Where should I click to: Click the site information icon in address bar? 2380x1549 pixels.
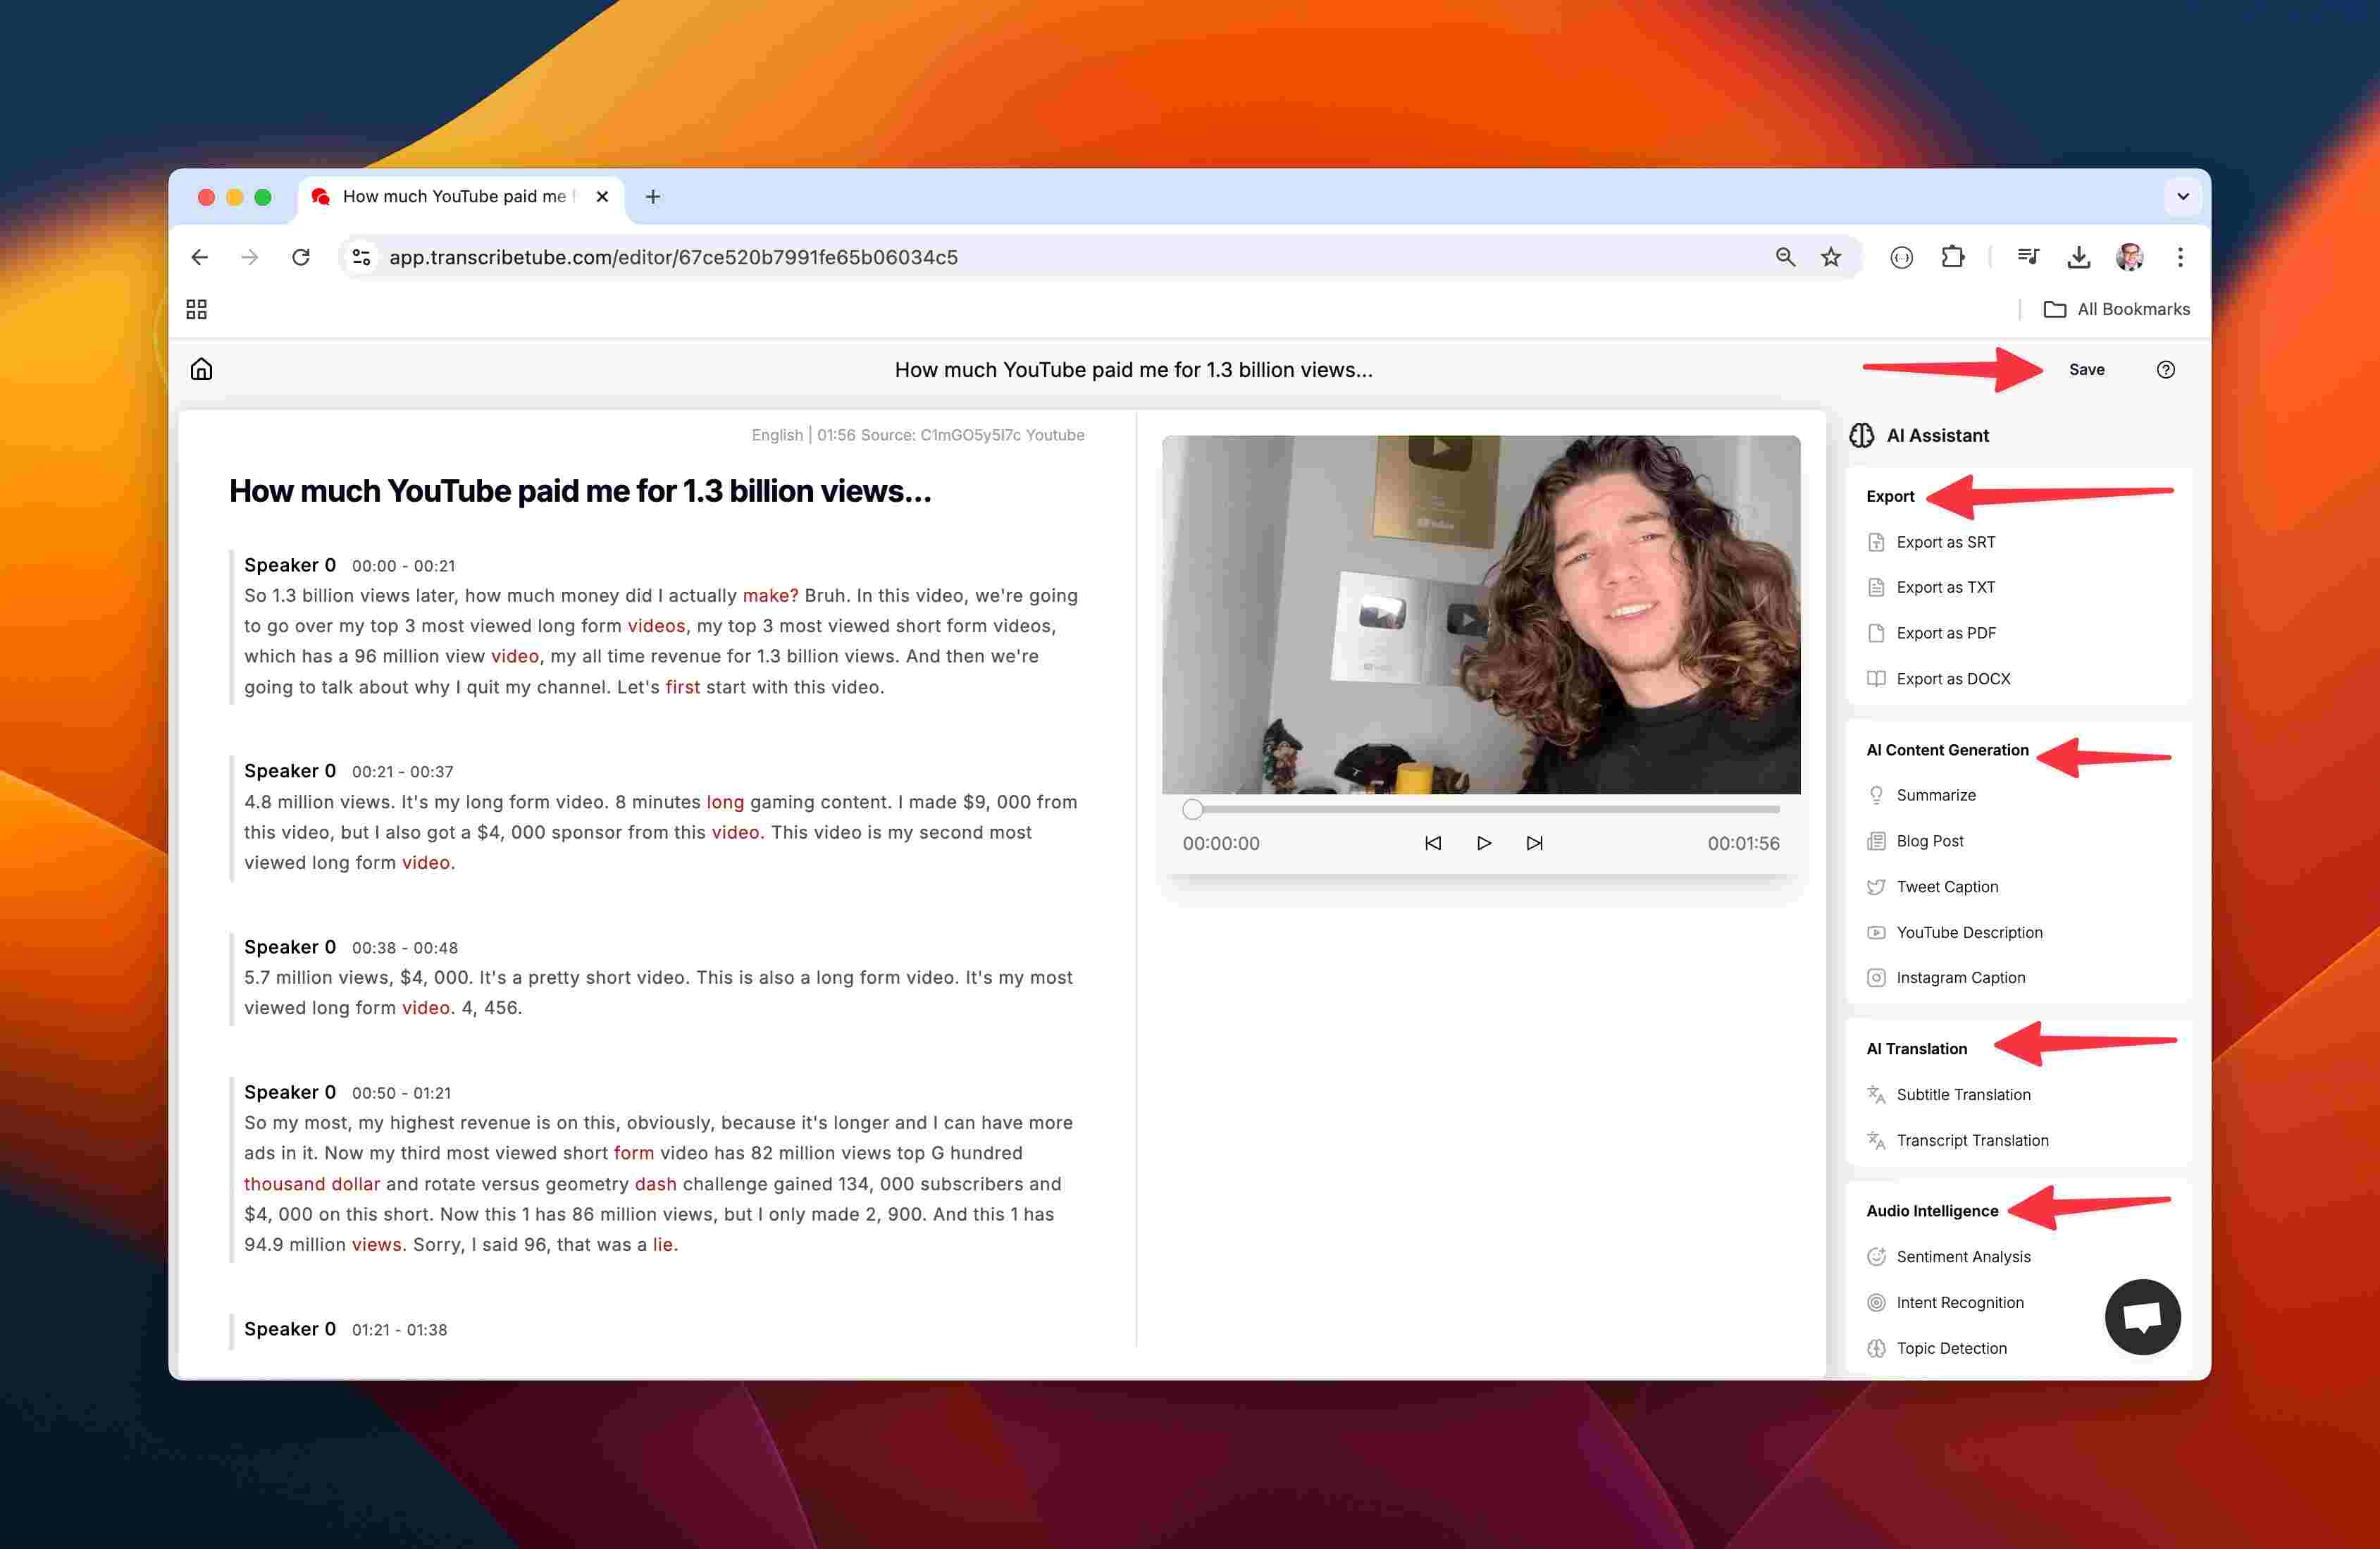[361, 257]
